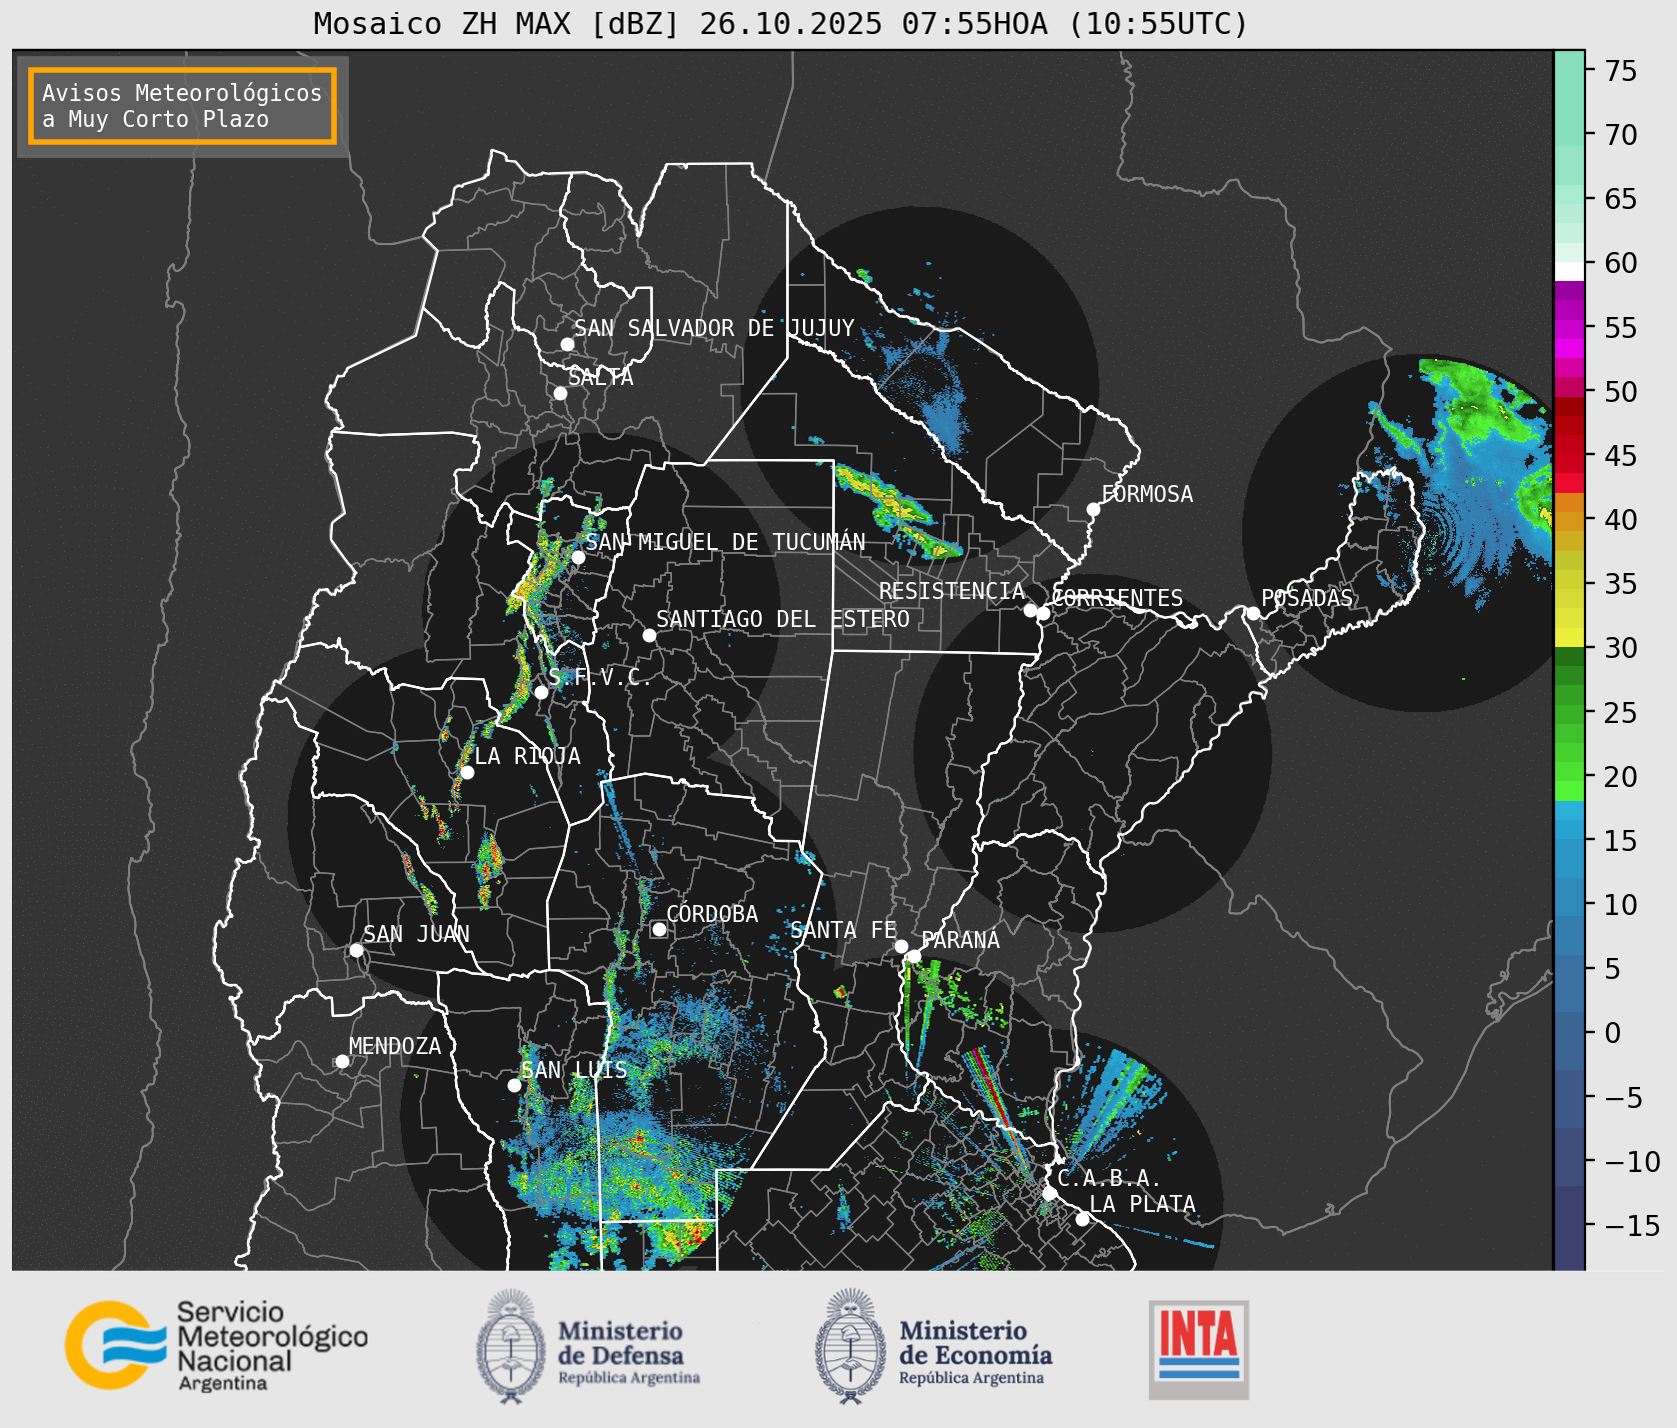The image size is (1677, 1428).
Task: Select the San Juan city marker
Action: [356, 950]
